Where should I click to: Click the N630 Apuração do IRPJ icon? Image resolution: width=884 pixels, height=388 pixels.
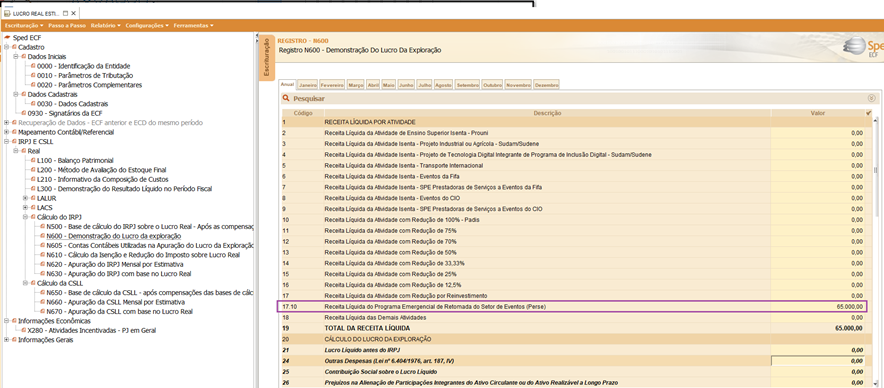43,274
